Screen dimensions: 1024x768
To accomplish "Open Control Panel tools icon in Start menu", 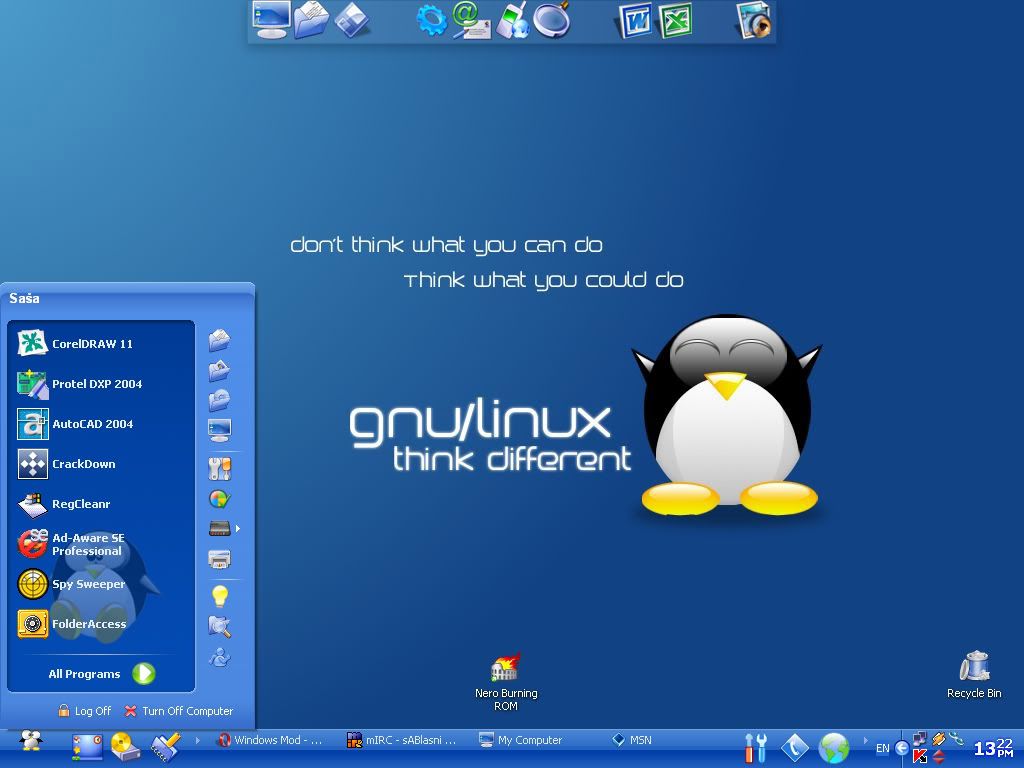I will click(220, 468).
